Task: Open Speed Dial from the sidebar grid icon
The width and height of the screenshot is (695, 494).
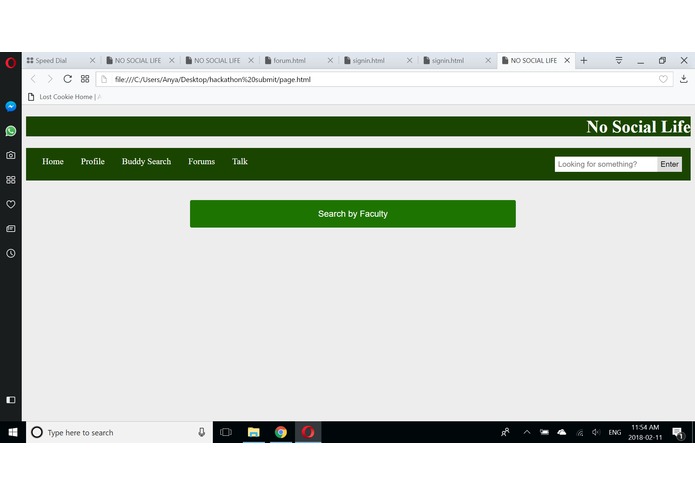Action: pos(11,180)
